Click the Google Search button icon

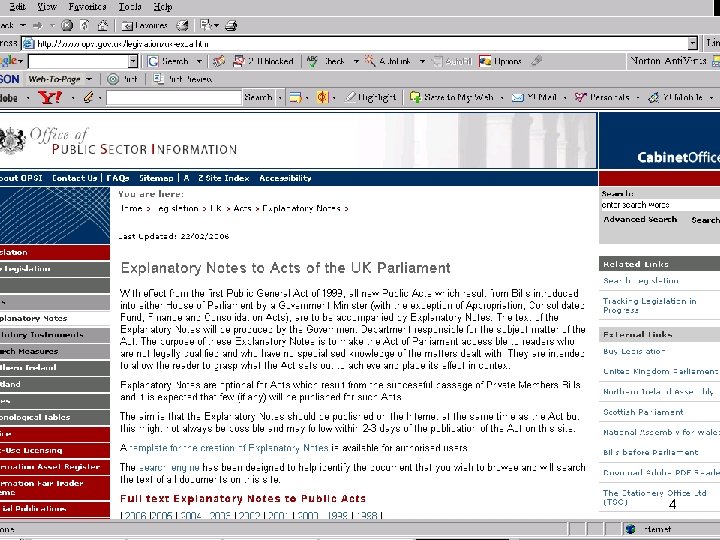[x=153, y=61]
